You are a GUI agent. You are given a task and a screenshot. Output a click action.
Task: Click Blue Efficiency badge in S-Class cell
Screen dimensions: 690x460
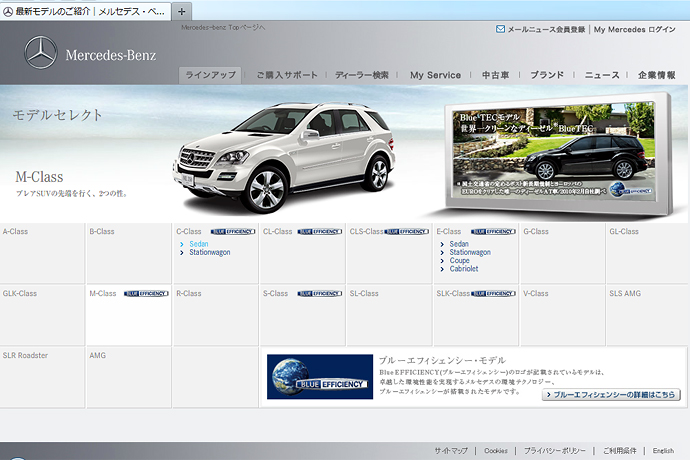[319, 294]
